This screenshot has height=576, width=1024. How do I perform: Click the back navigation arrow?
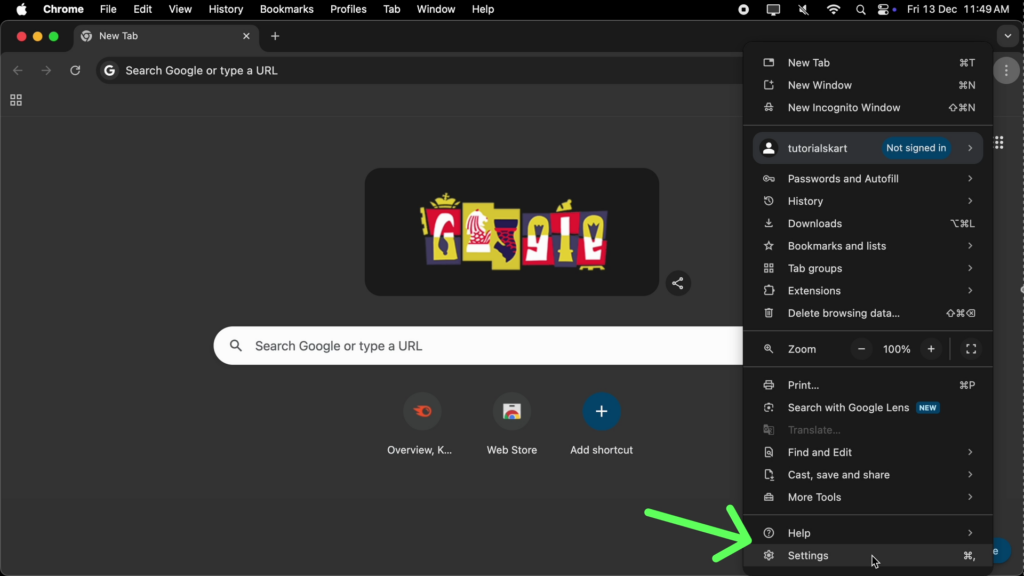[x=18, y=71]
